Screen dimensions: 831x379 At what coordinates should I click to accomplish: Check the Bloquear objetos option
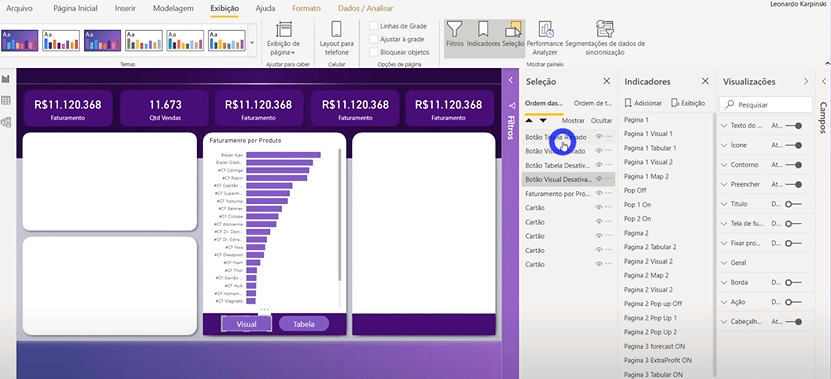(374, 52)
